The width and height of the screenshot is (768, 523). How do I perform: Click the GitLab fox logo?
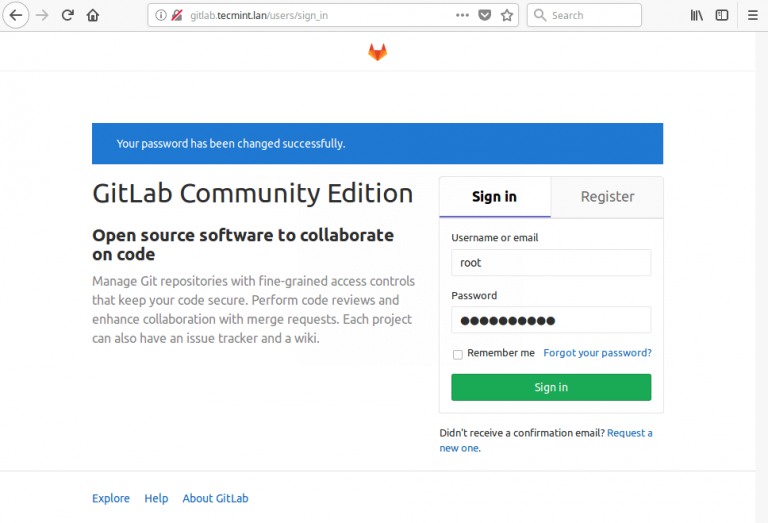point(377,52)
